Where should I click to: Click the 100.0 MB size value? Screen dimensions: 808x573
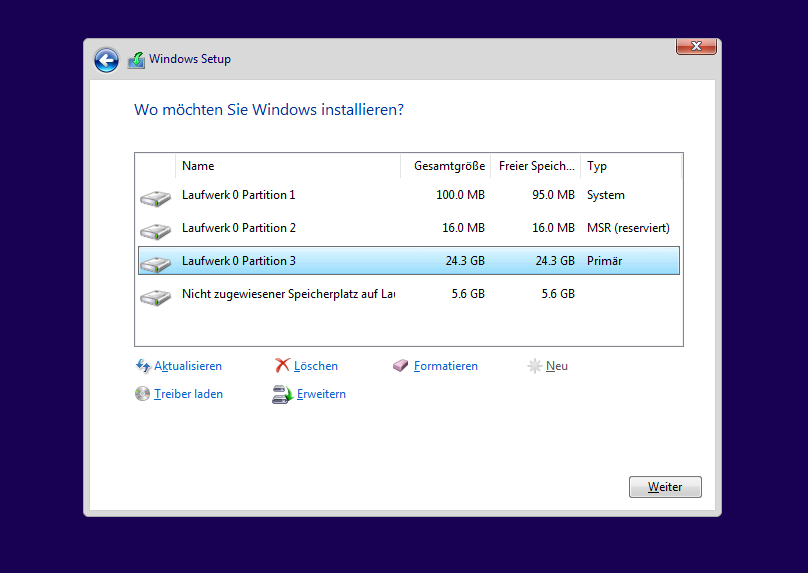(461, 195)
